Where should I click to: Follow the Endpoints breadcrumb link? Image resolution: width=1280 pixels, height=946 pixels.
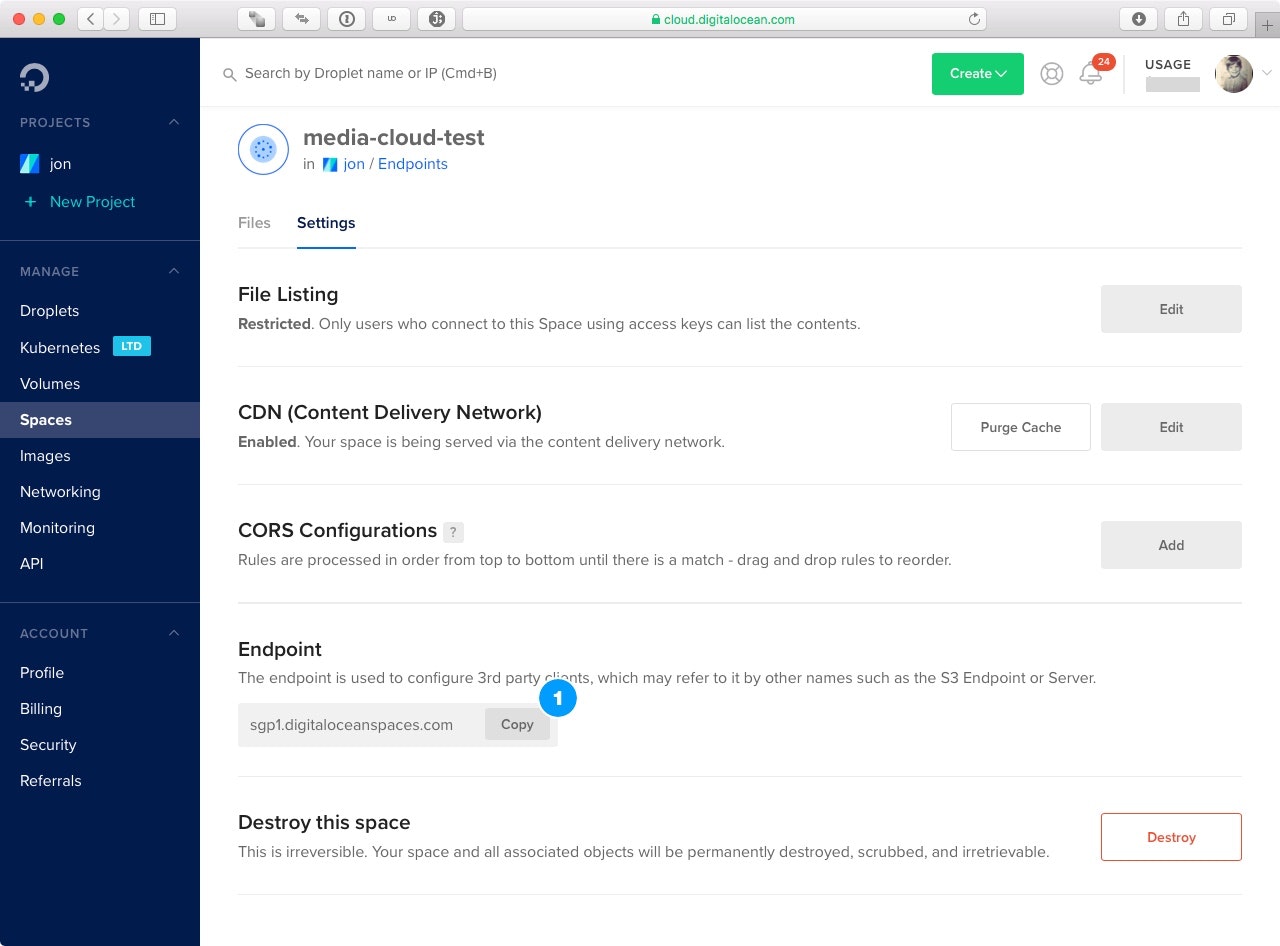tap(413, 164)
